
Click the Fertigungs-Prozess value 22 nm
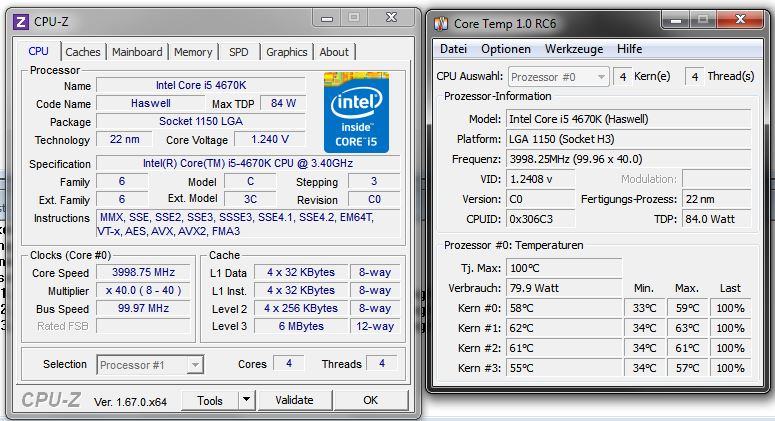pos(716,199)
